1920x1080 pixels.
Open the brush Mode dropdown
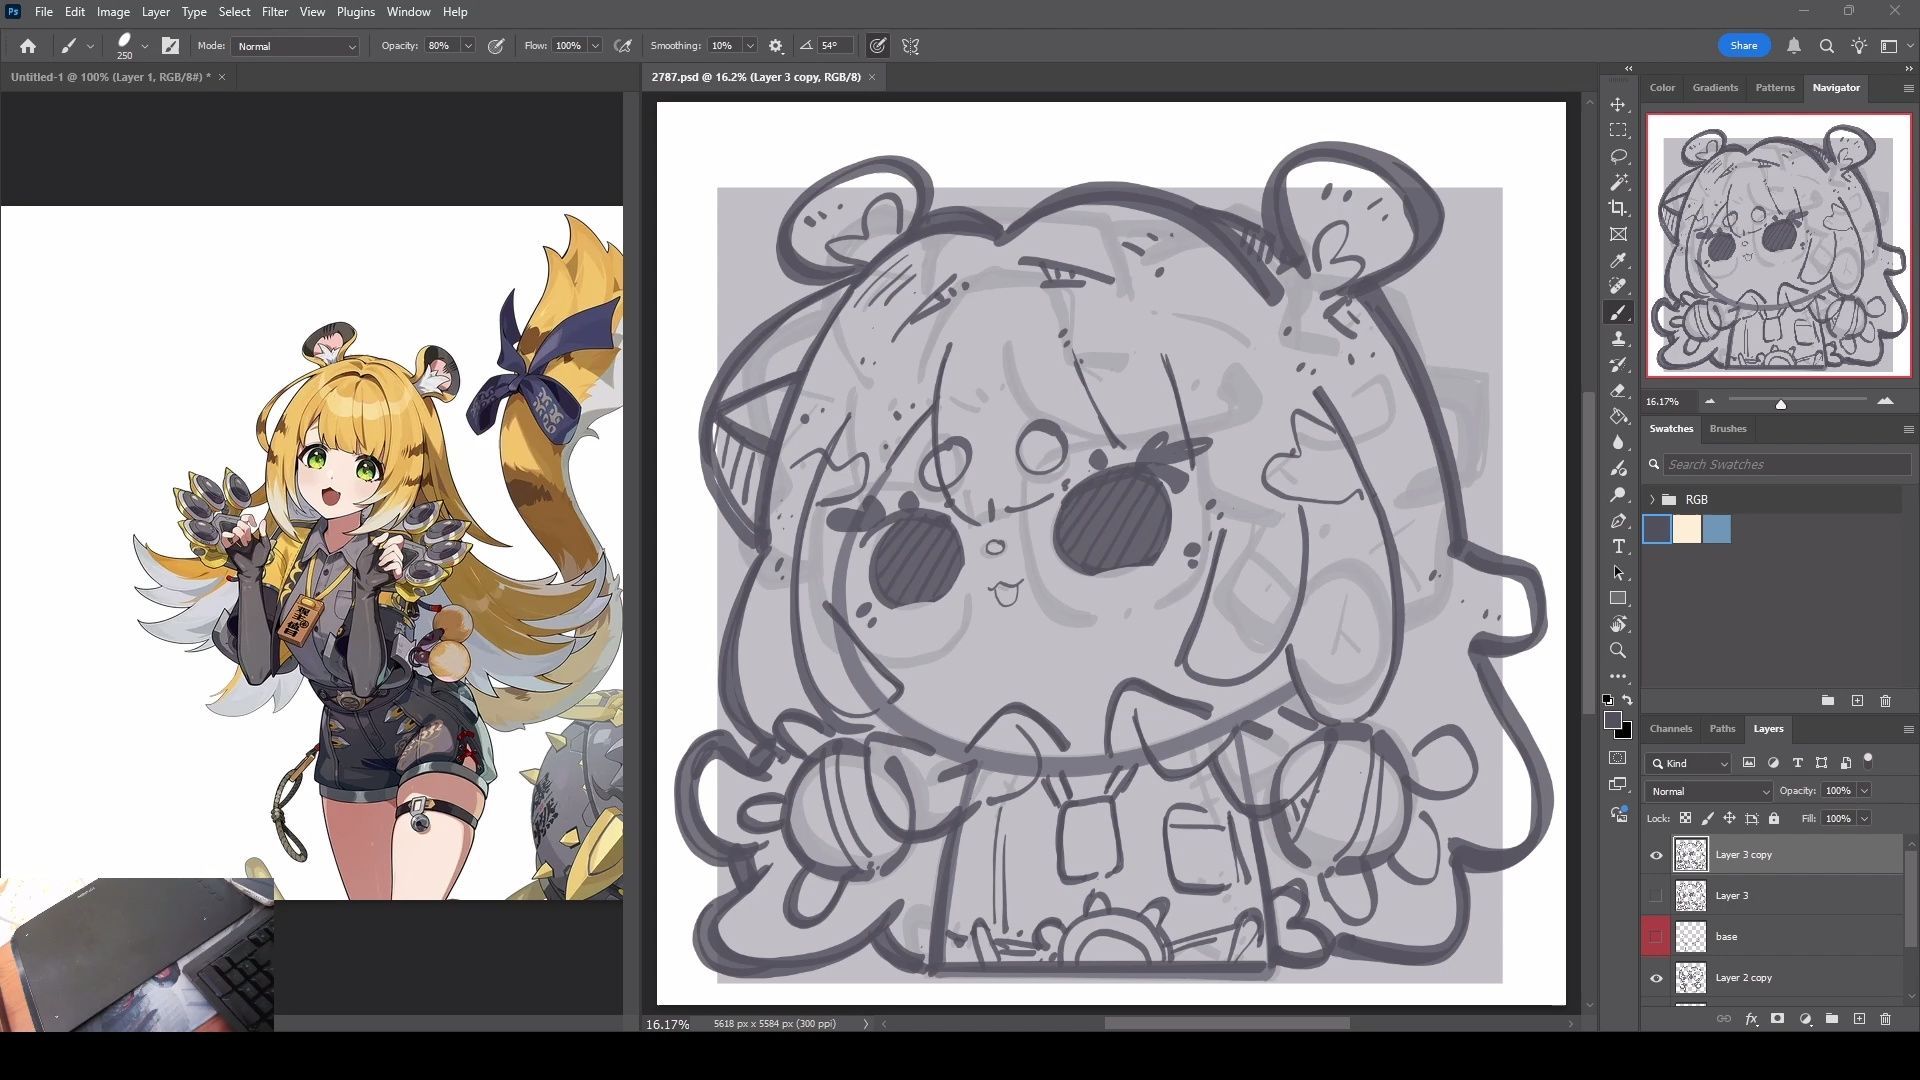pos(295,47)
